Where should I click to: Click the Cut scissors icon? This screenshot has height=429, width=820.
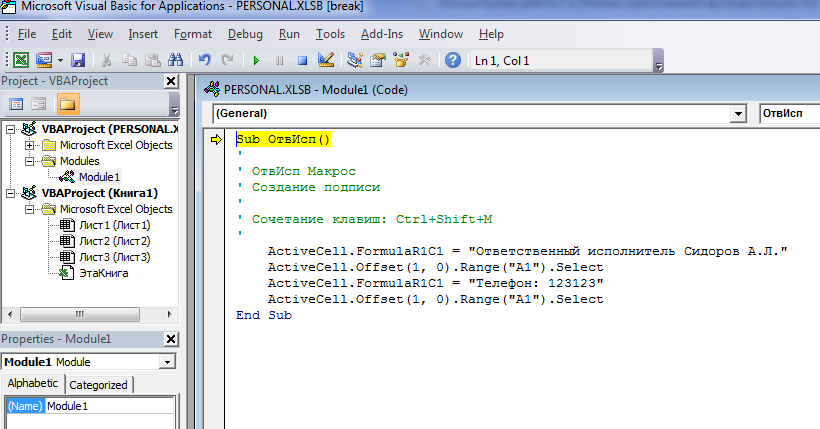tap(106, 60)
